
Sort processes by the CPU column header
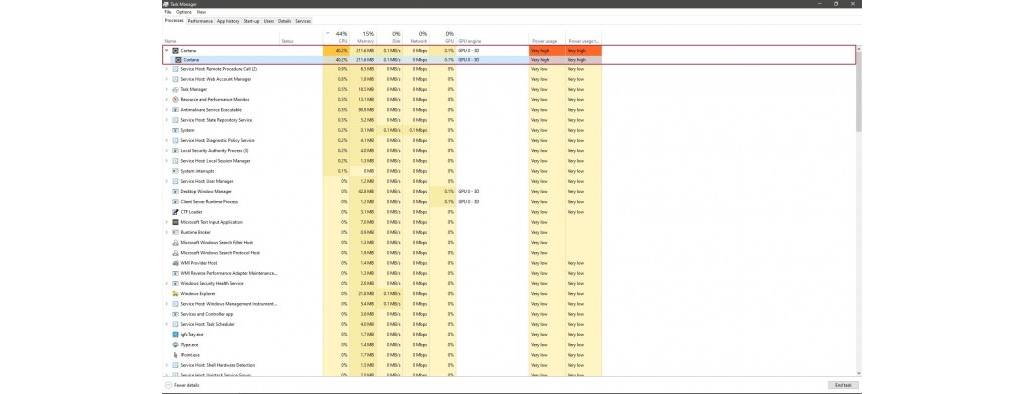(x=336, y=37)
